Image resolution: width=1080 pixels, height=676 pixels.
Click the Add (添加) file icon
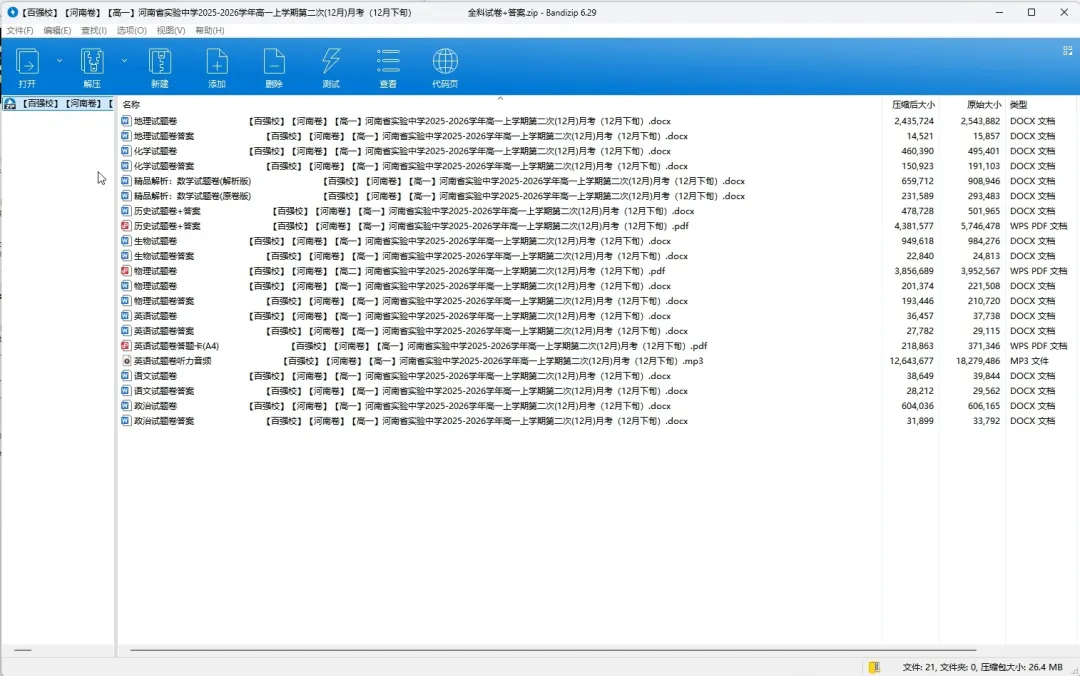(x=217, y=68)
